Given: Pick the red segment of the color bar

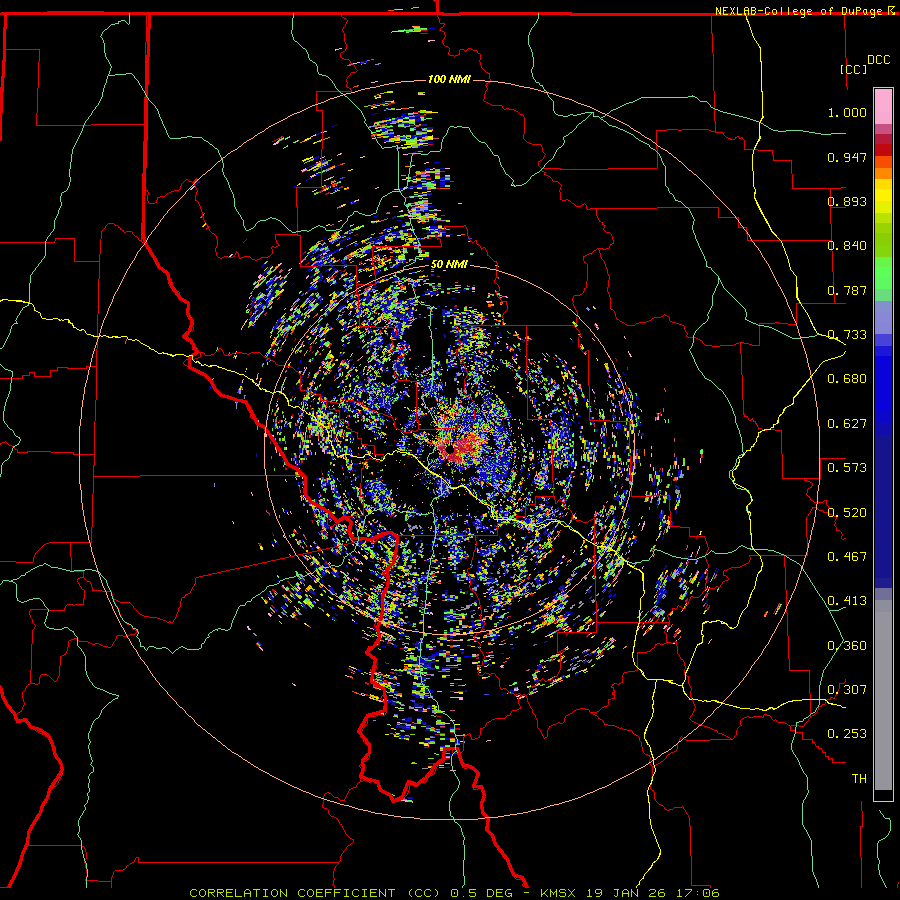Looking at the screenshot, I should tap(883, 150).
